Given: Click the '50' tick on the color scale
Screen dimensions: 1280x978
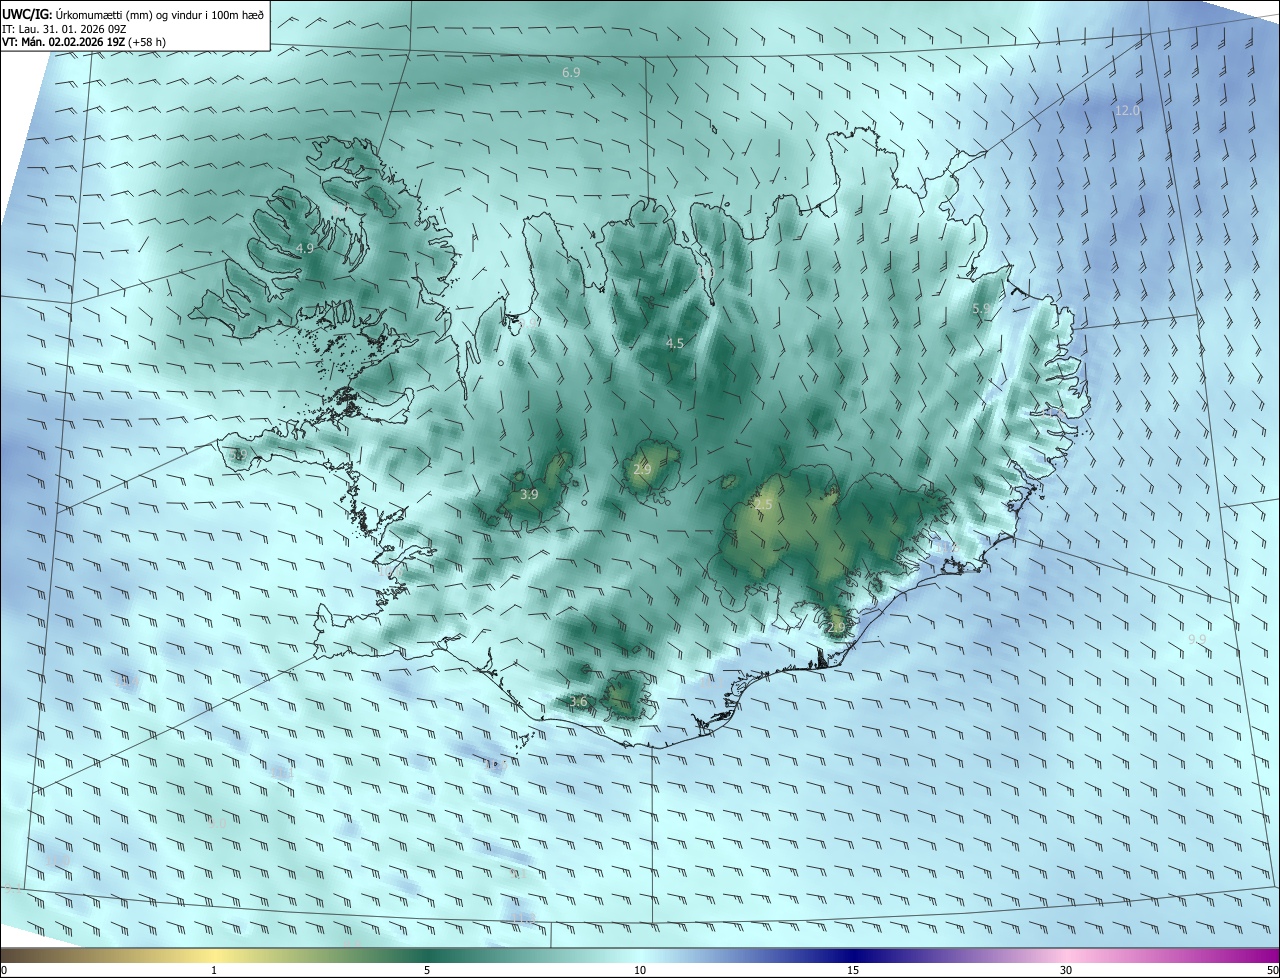Looking at the screenshot, I should coord(1272,970).
